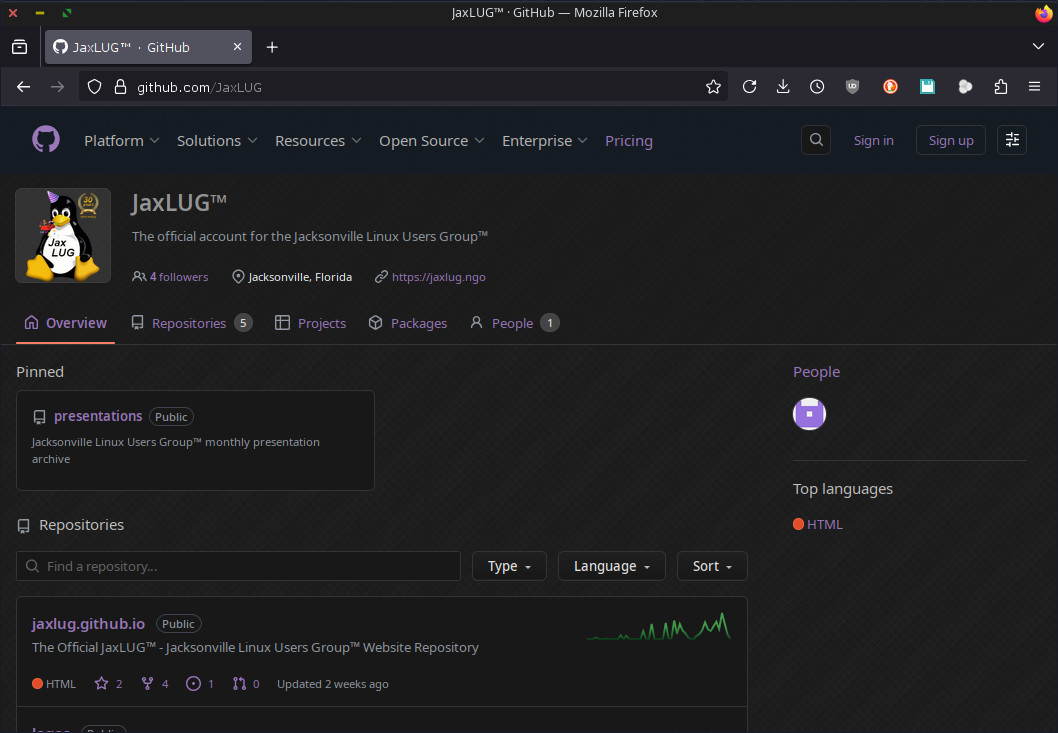Click the GitHub Octocat logo
1058x733 pixels.
46,140
